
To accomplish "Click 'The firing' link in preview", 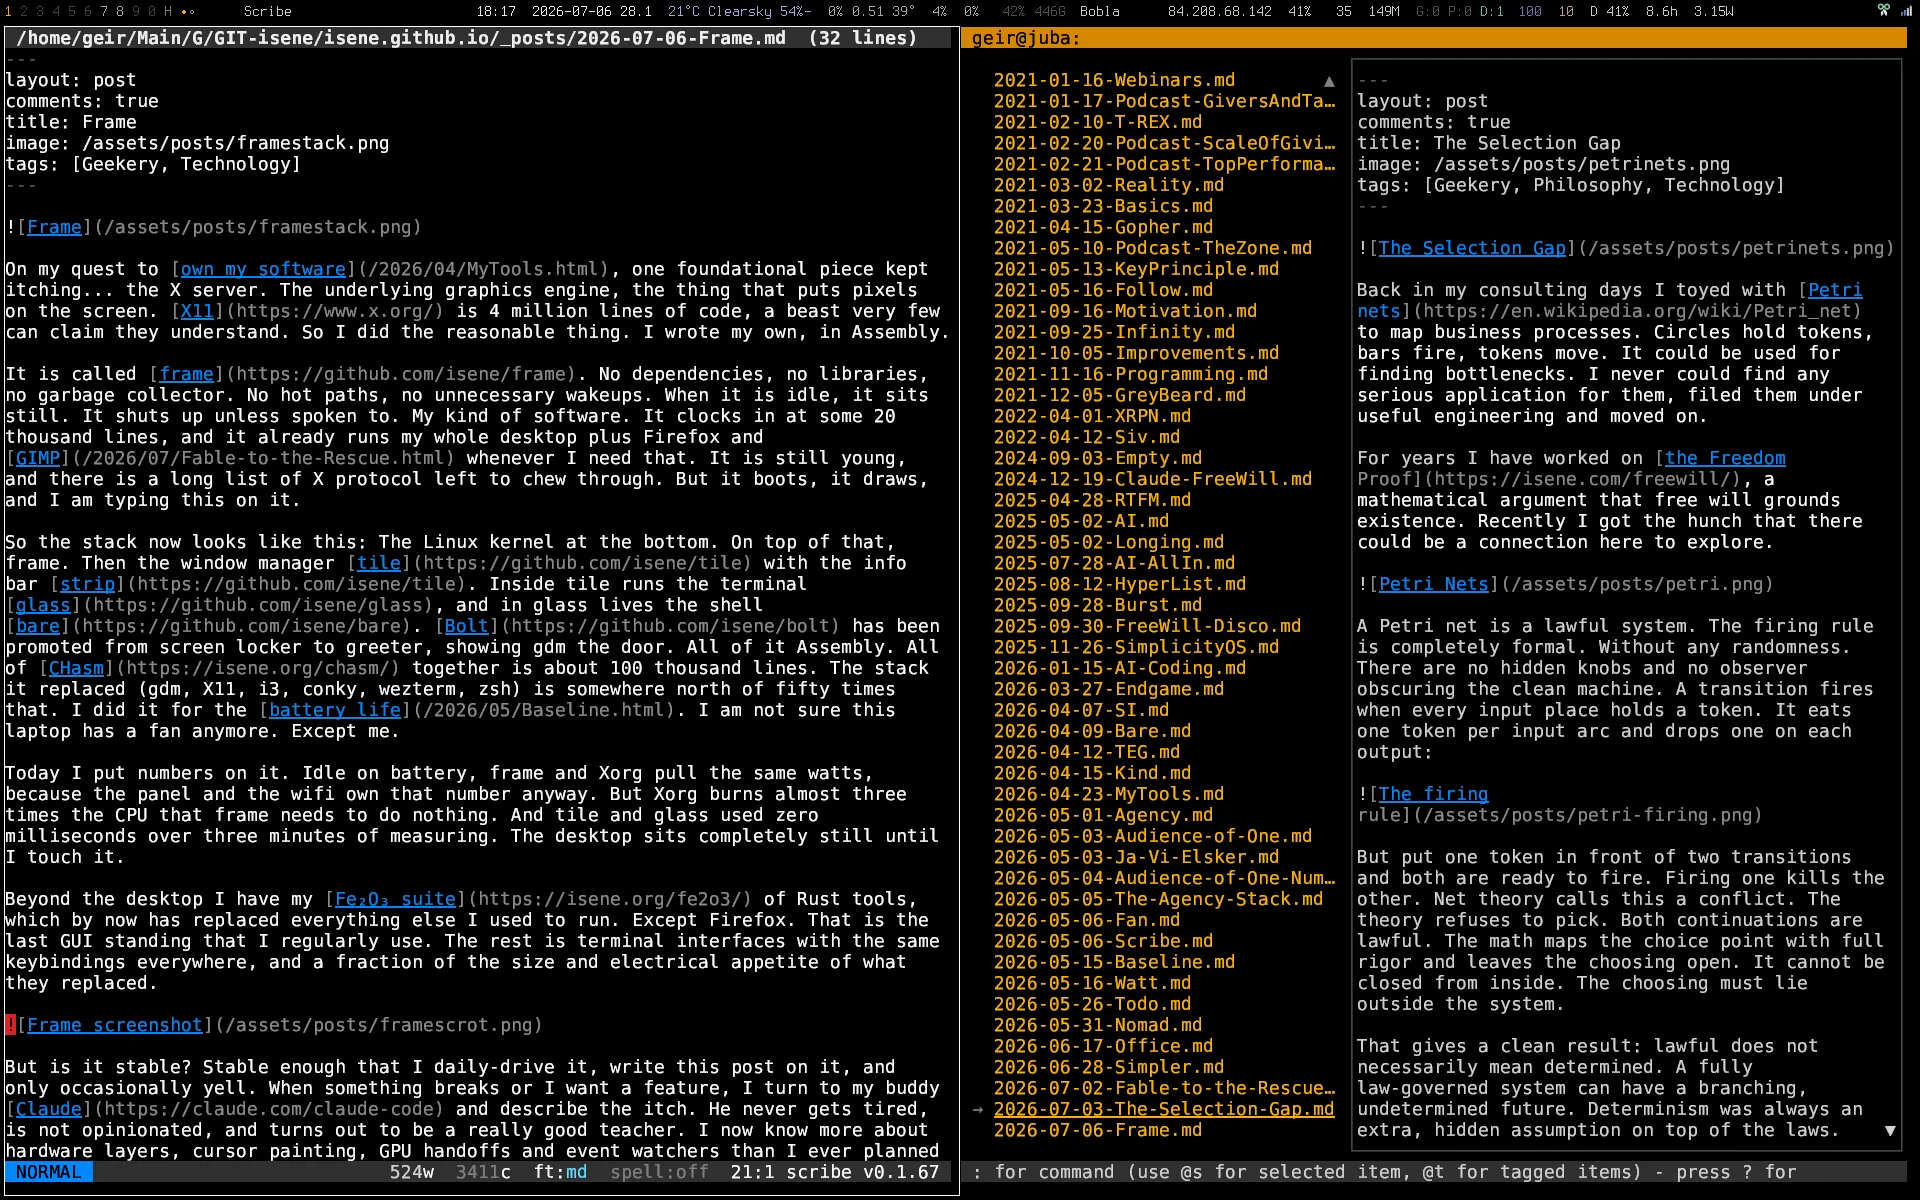I will (x=1433, y=794).
